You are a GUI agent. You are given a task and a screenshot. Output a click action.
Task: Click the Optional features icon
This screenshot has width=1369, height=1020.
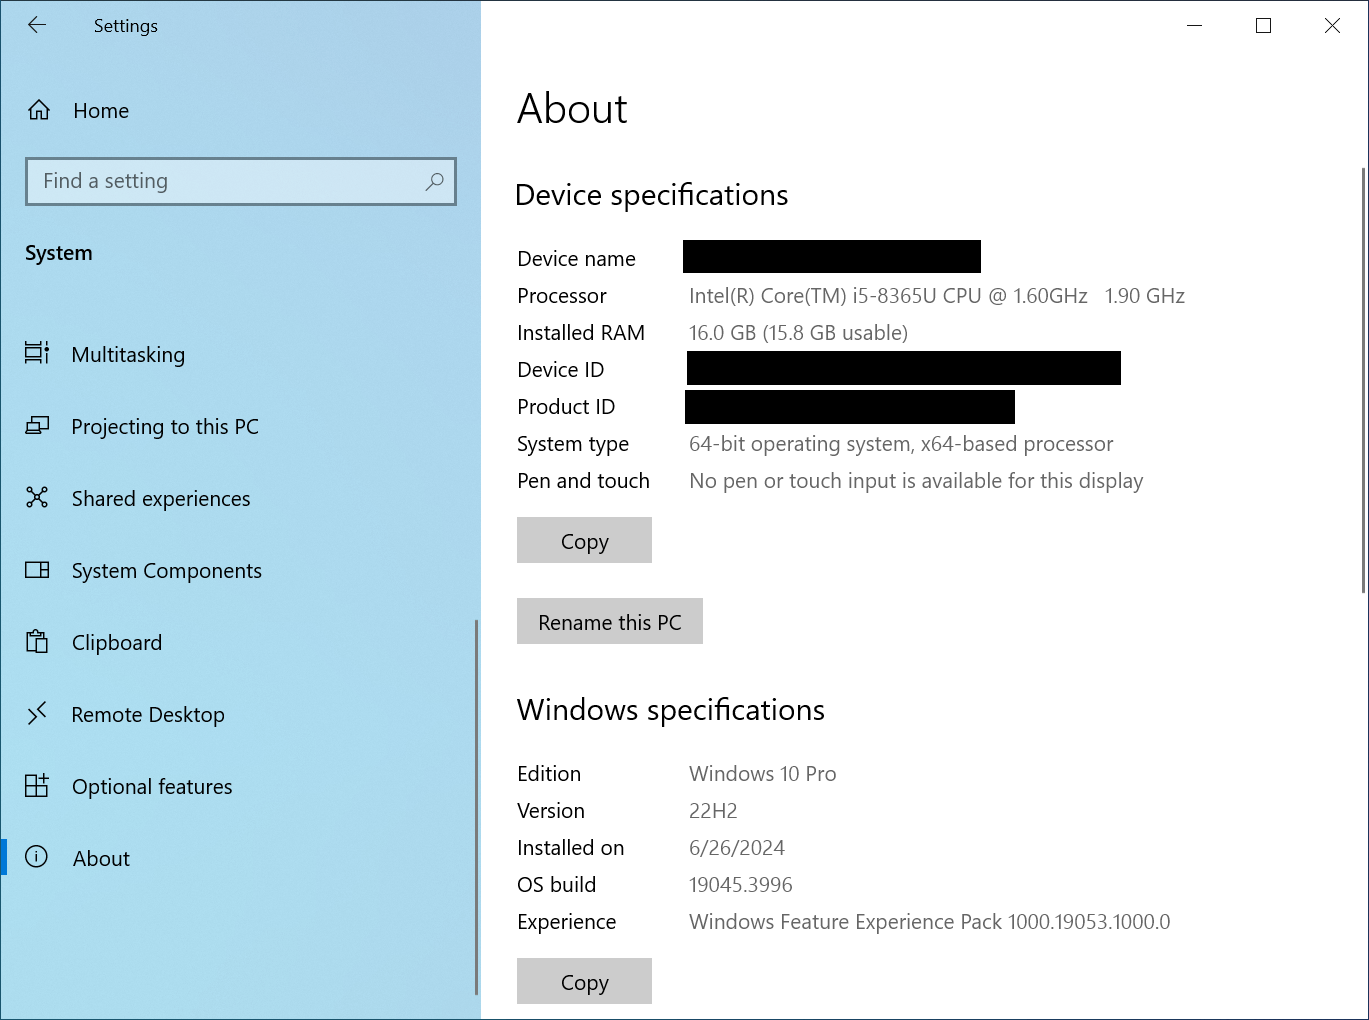point(37,785)
